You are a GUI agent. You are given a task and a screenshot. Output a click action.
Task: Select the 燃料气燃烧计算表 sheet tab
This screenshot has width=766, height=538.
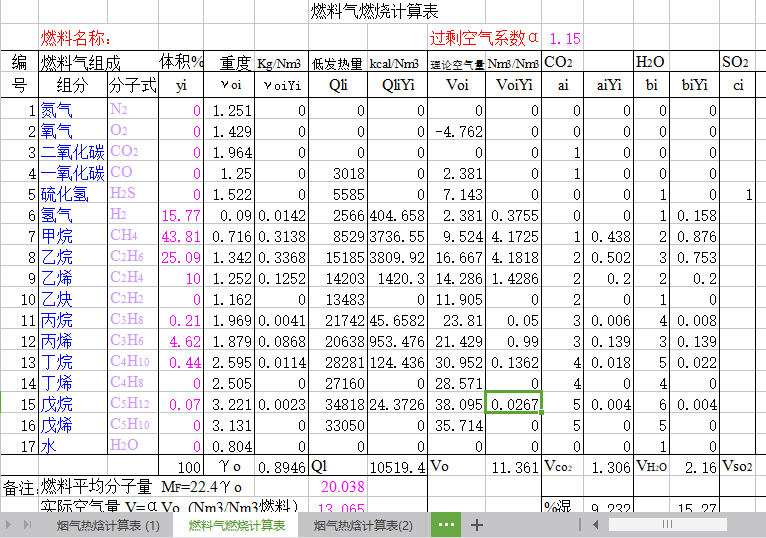tap(236, 525)
